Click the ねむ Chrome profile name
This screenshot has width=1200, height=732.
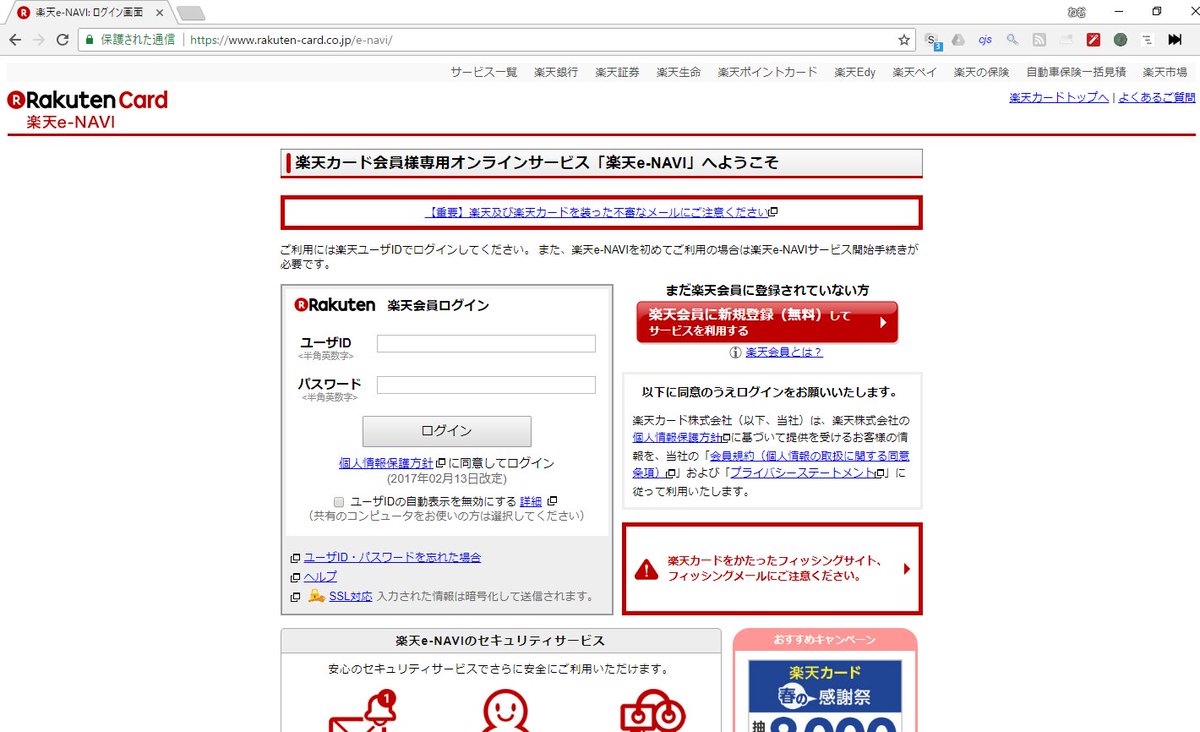[1077, 11]
